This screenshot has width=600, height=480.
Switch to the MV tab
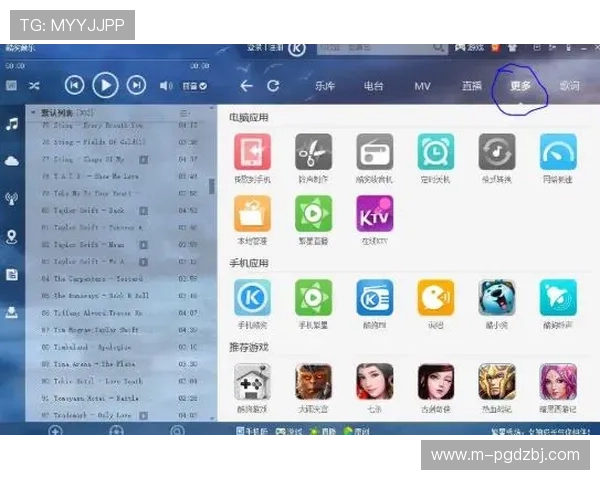422,86
